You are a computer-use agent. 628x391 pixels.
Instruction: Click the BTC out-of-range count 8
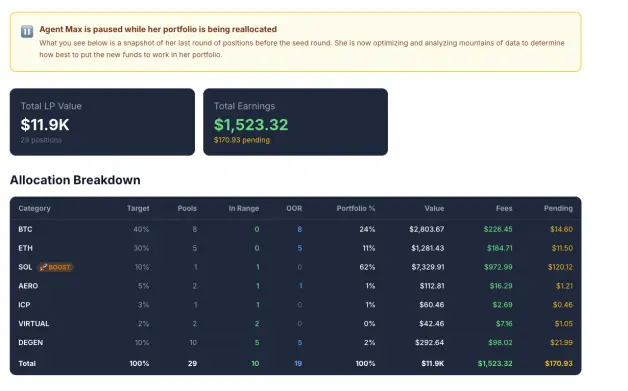[x=299, y=229]
